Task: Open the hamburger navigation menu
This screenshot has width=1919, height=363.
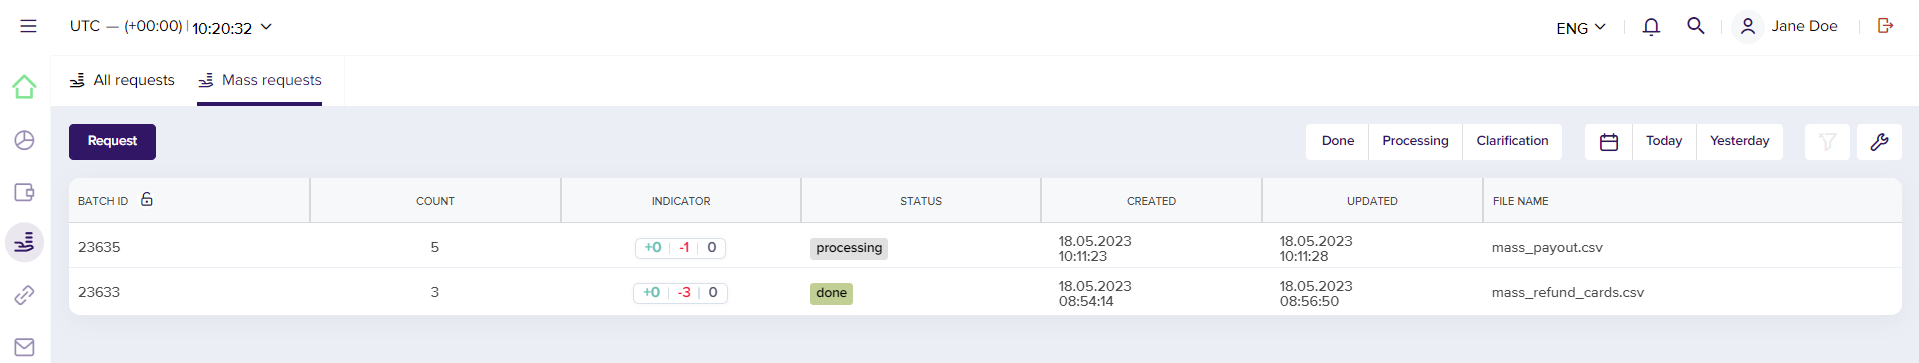Action: tap(28, 27)
